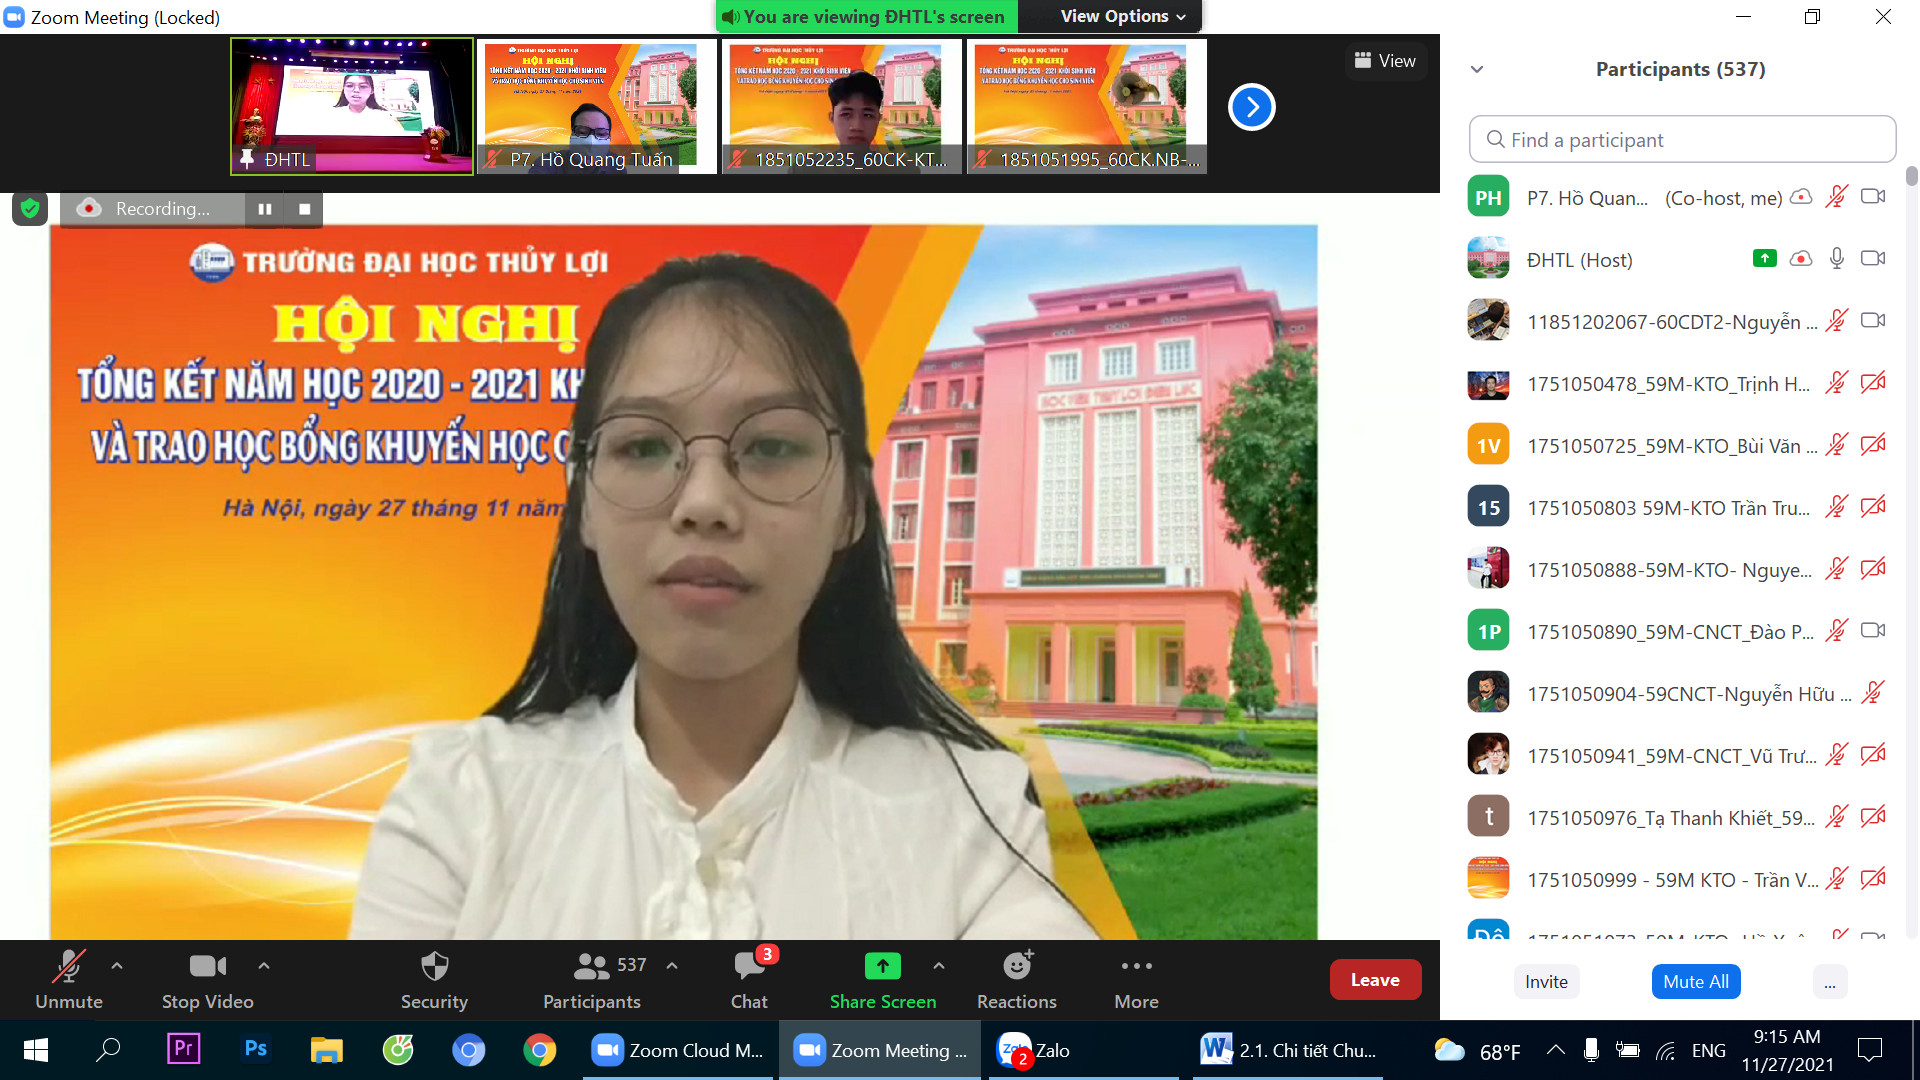Stop my video camera

(x=207, y=967)
